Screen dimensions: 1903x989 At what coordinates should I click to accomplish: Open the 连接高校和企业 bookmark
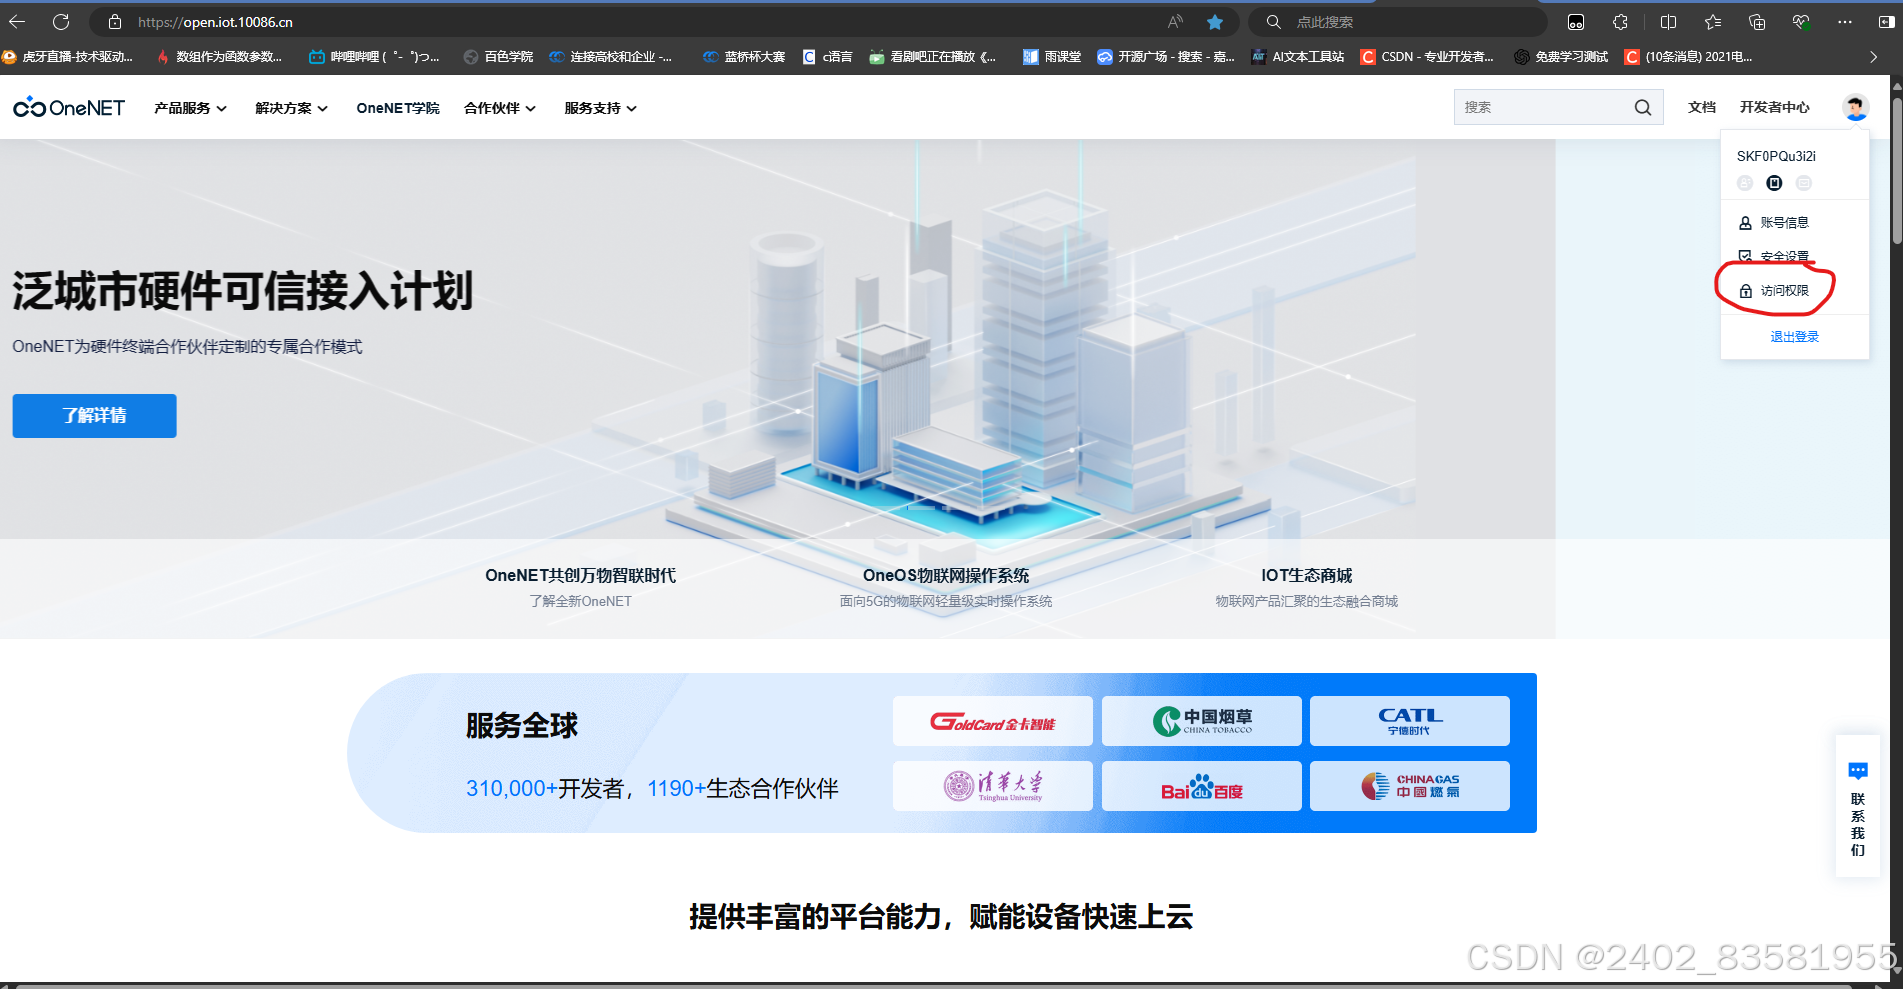click(x=611, y=57)
